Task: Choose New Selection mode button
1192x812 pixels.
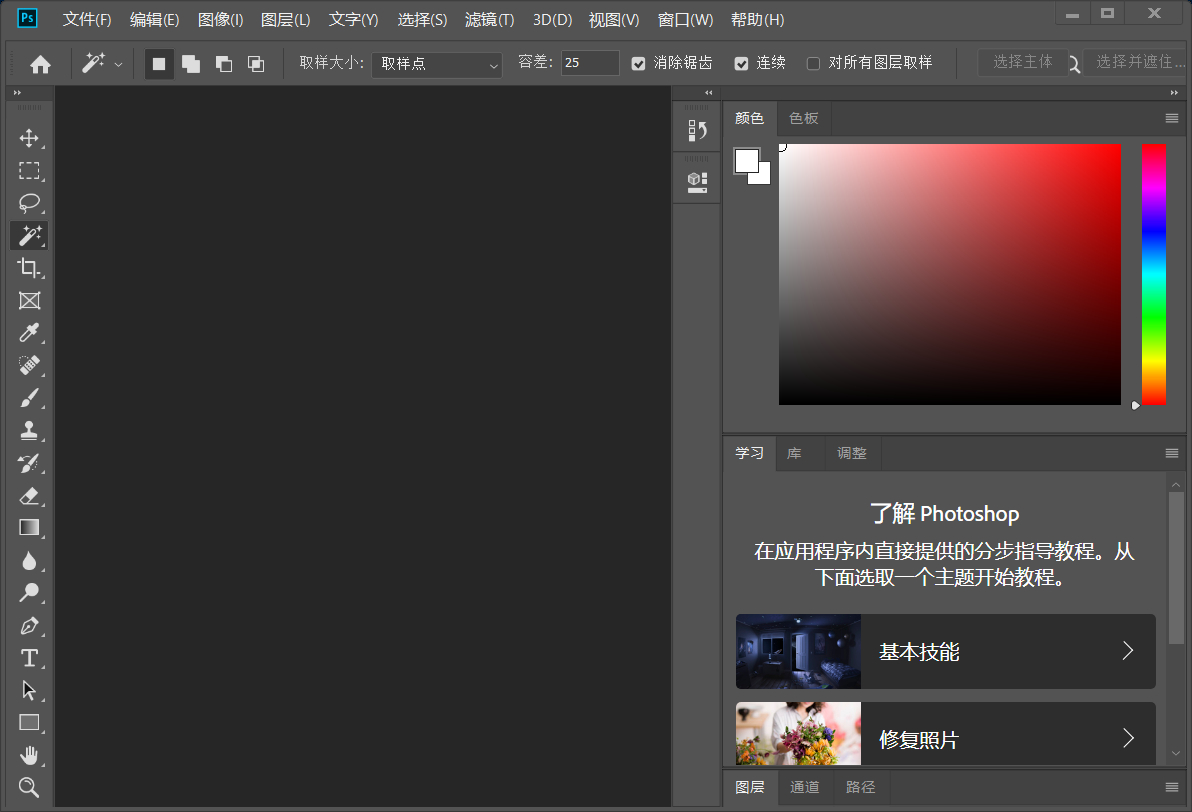Action: coord(159,64)
